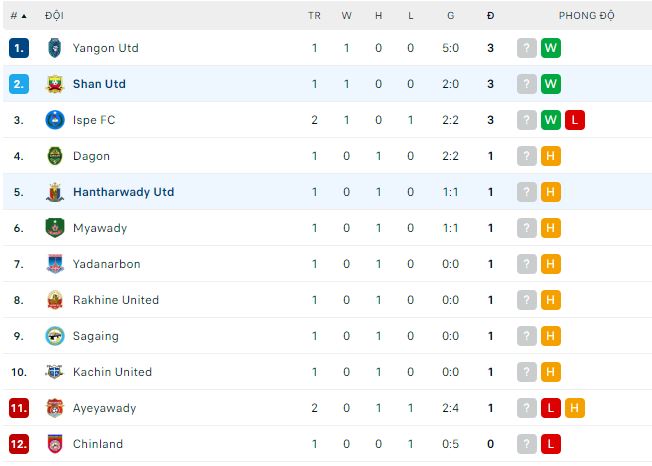The image size is (652, 466).
Task: Click the Dagon team crest
Action: (x=54, y=156)
